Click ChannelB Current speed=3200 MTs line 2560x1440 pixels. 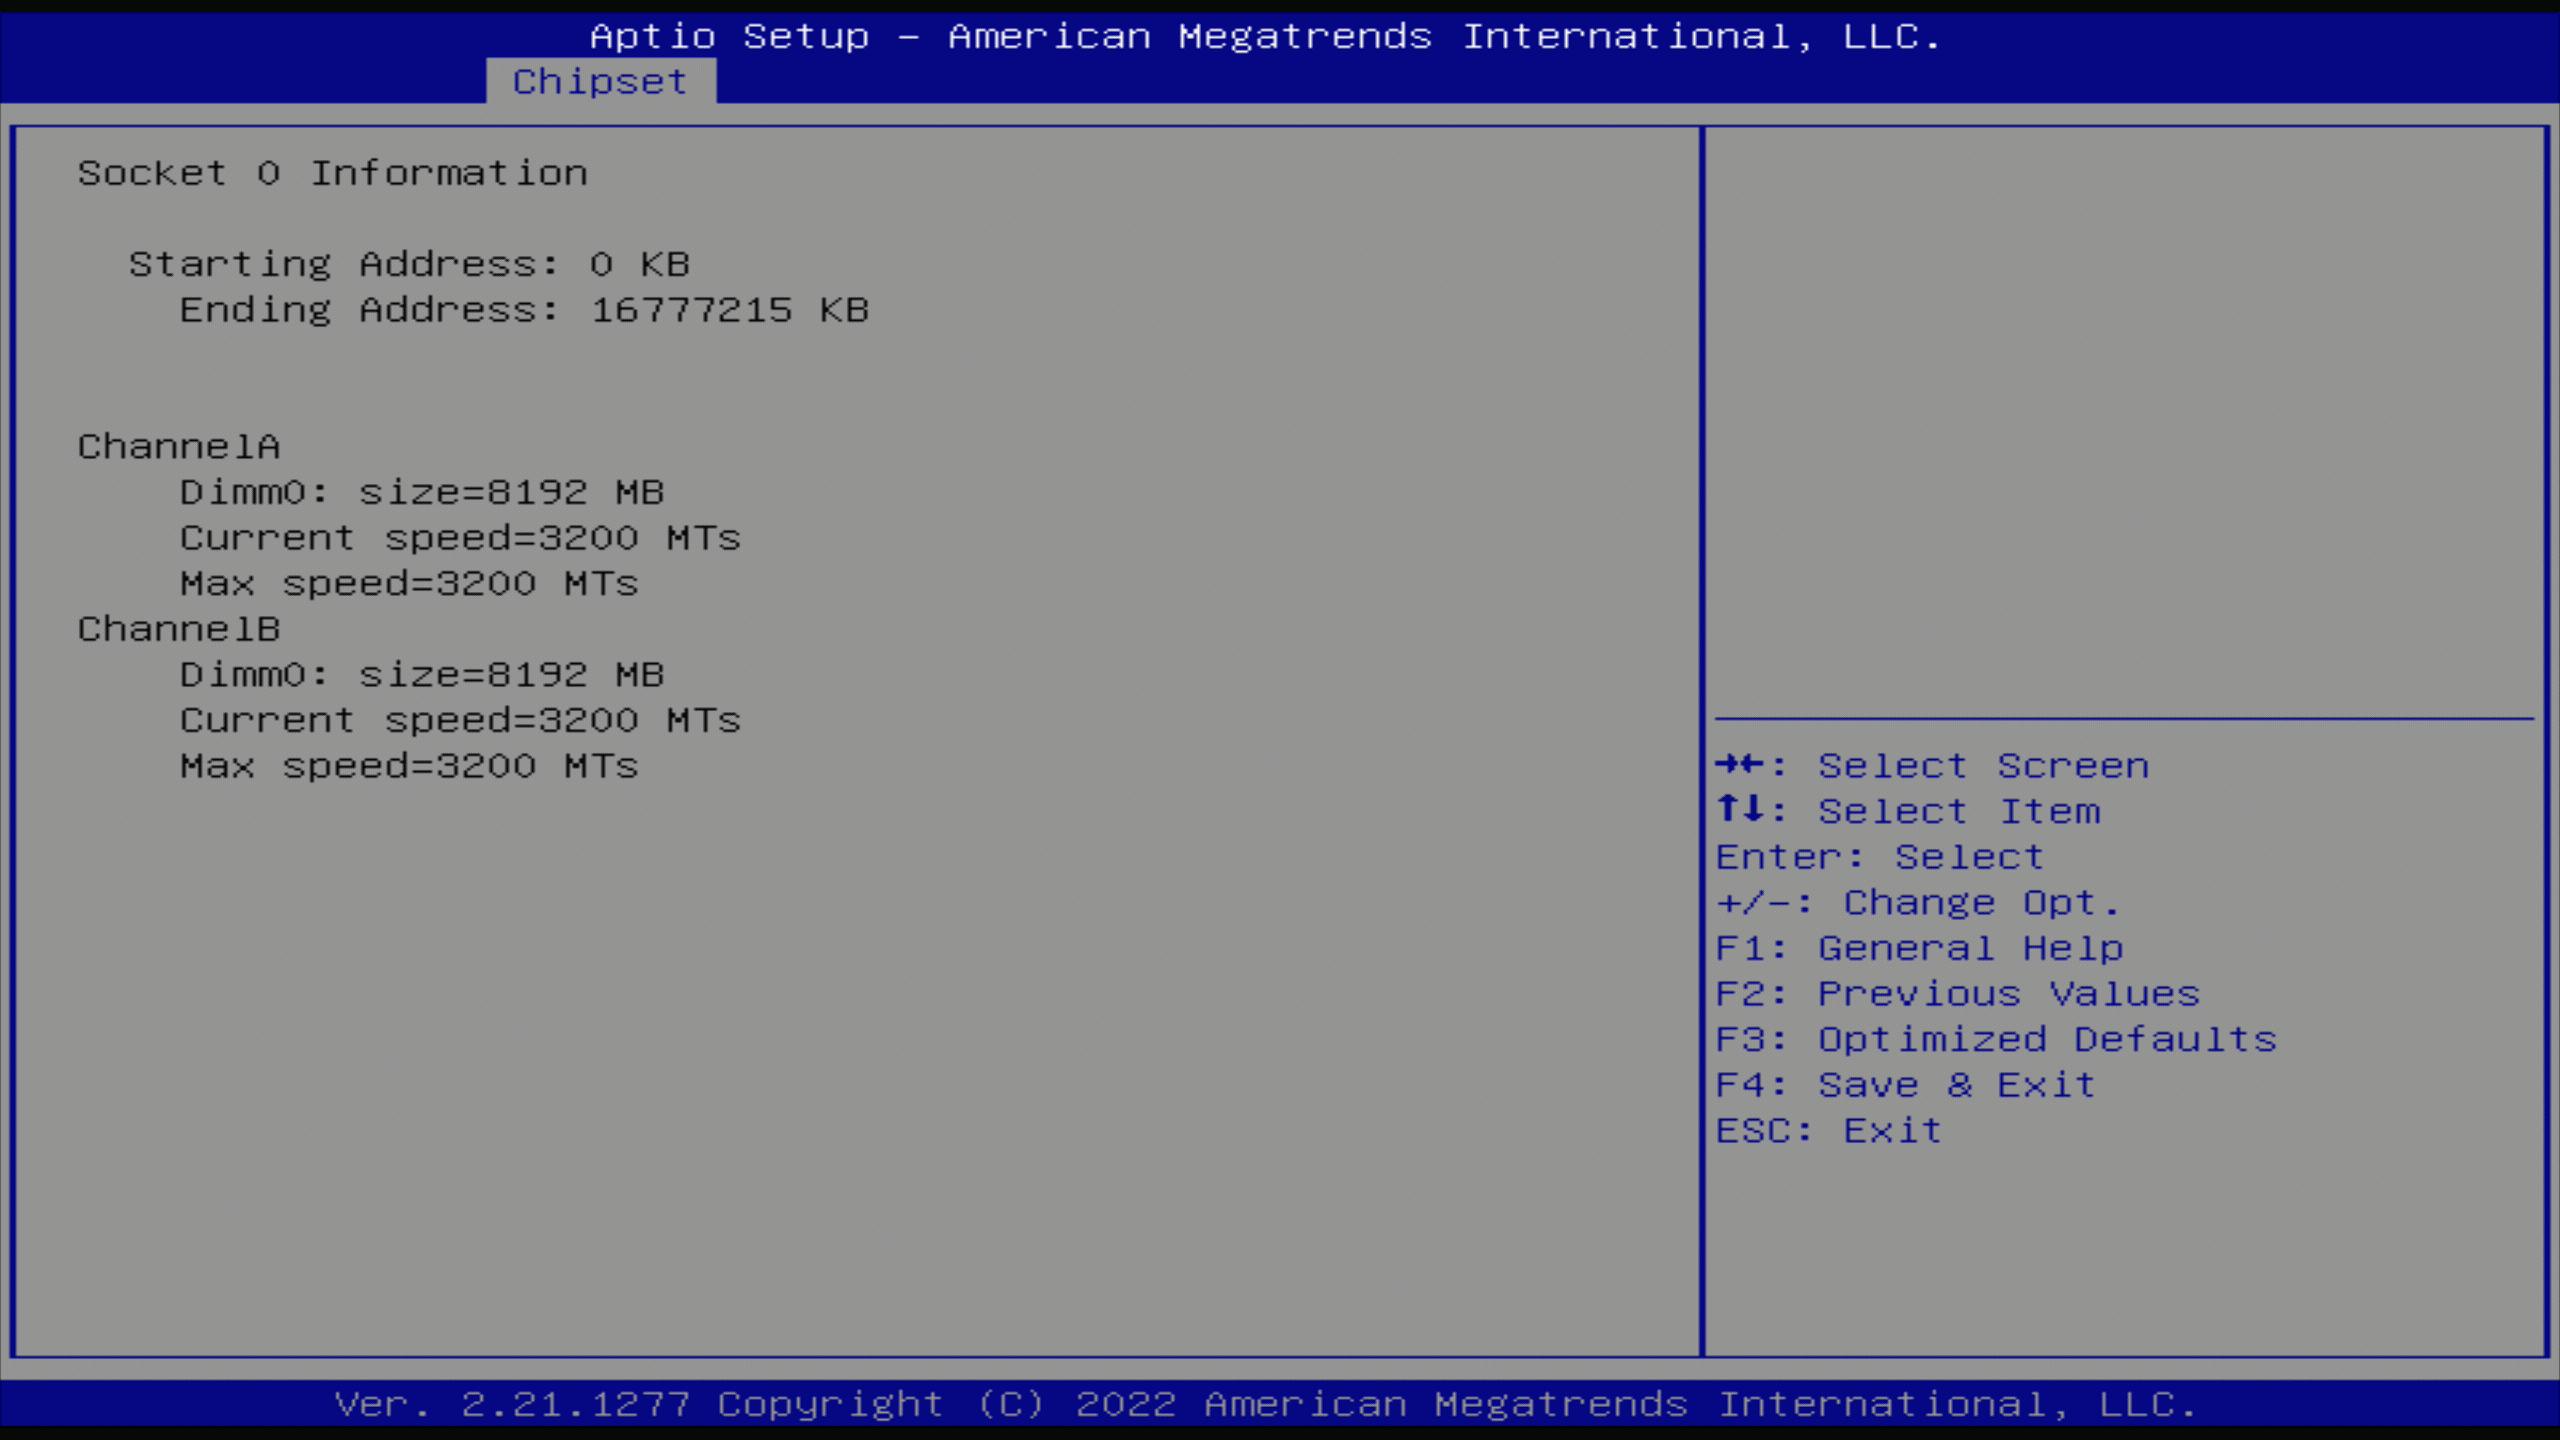tap(460, 720)
